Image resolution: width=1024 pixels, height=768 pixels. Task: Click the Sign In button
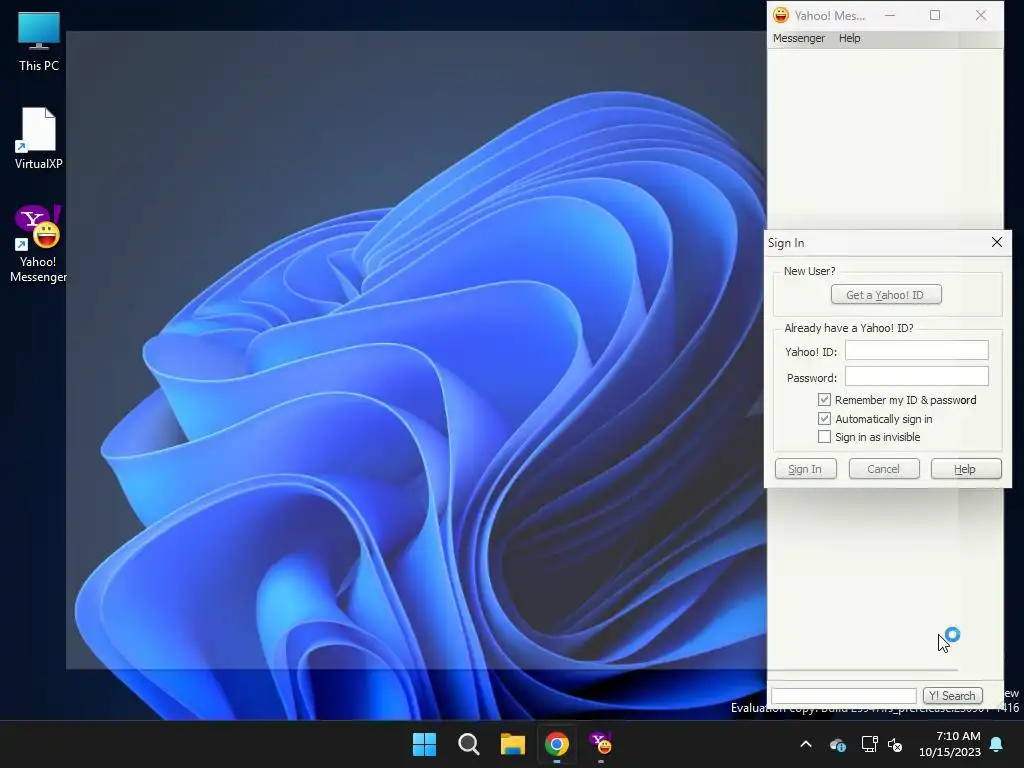click(805, 469)
